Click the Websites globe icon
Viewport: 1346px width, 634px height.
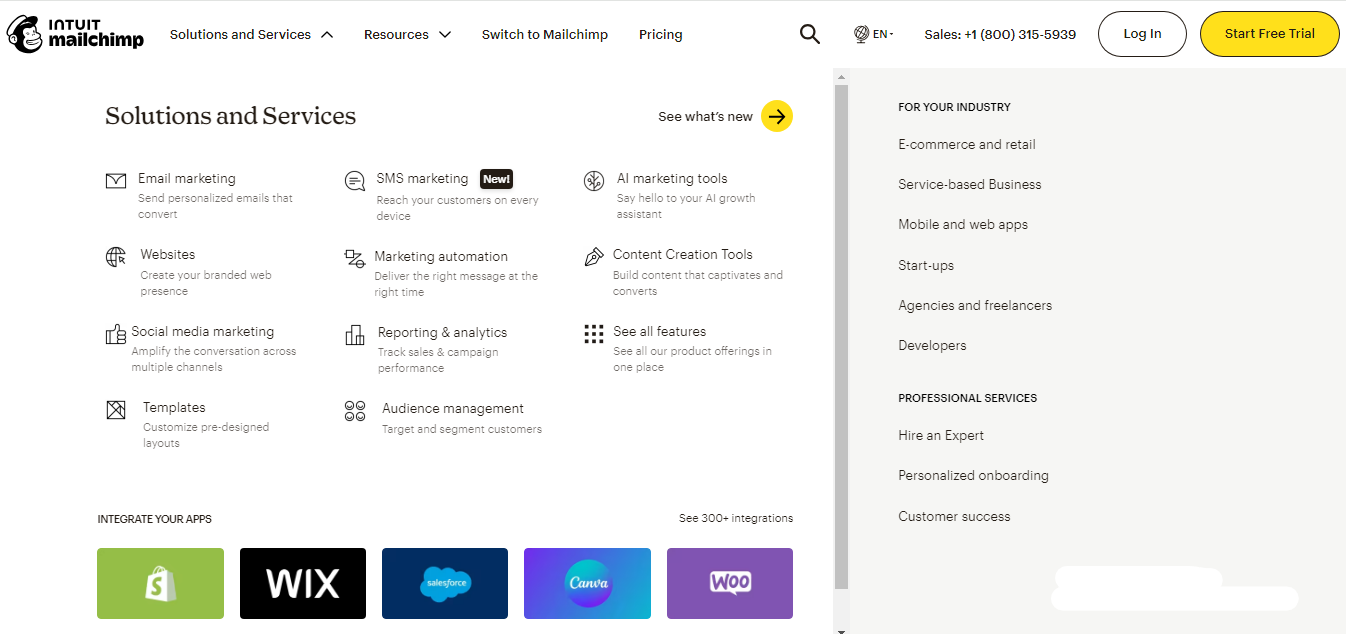tap(116, 257)
